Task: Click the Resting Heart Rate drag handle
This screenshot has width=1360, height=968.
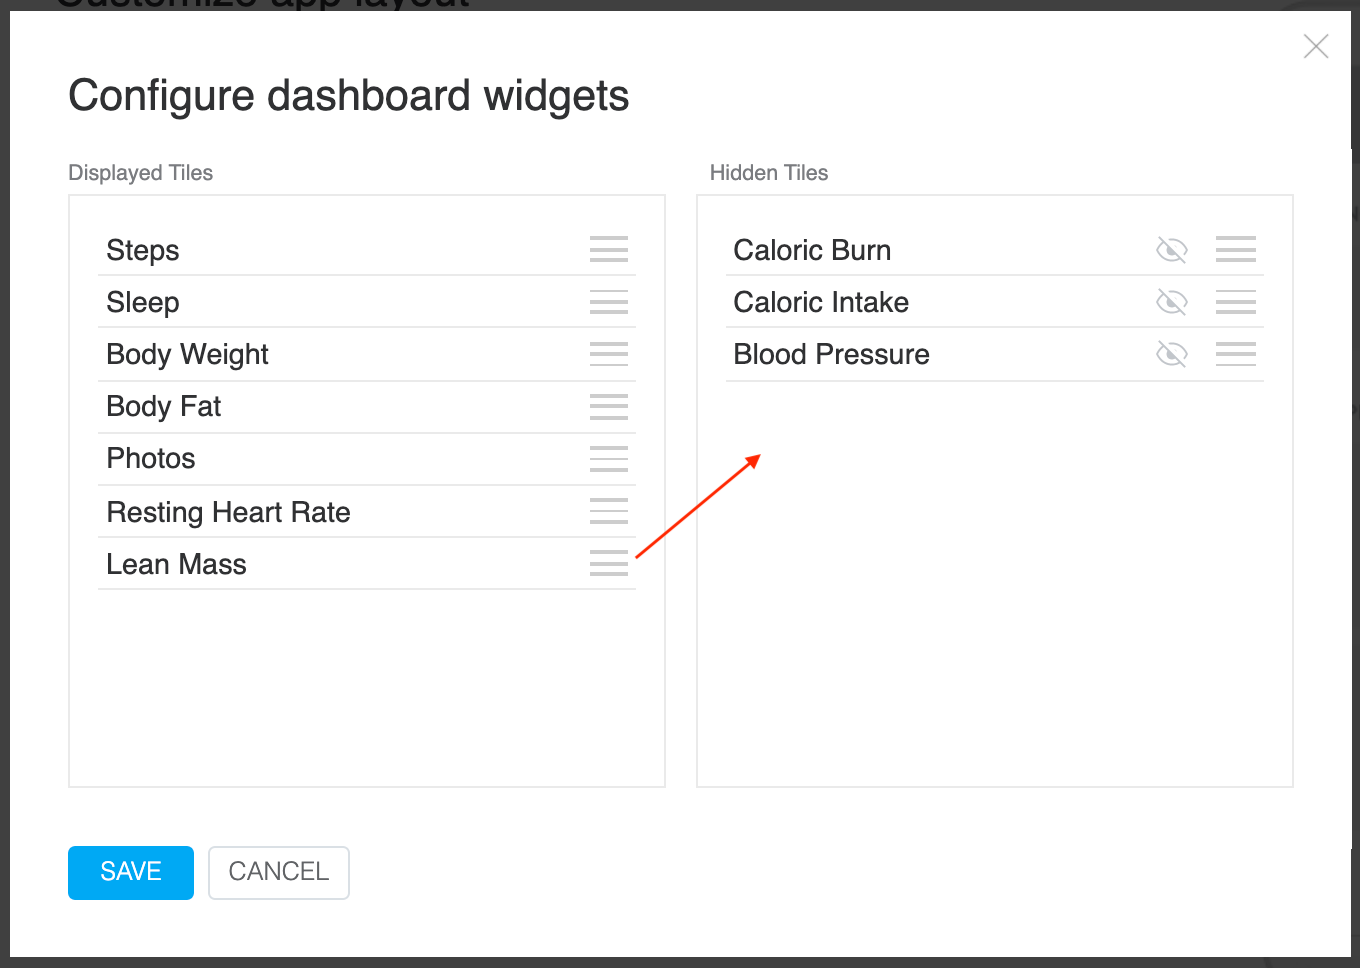Action: 609,511
